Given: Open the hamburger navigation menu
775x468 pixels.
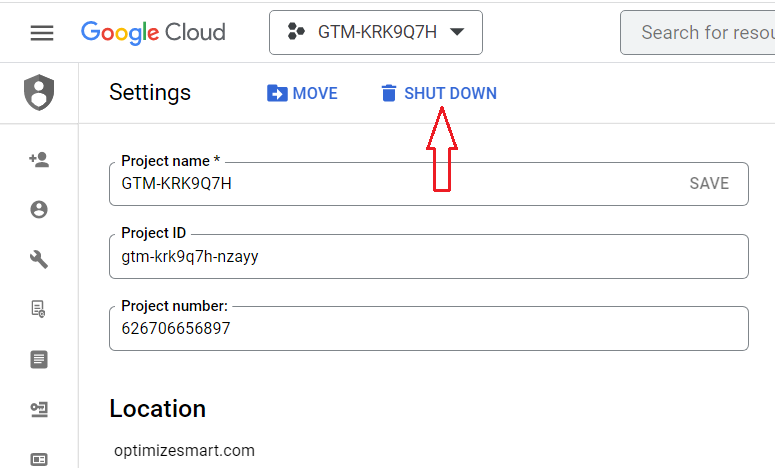Looking at the screenshot, I should [42, 33].
